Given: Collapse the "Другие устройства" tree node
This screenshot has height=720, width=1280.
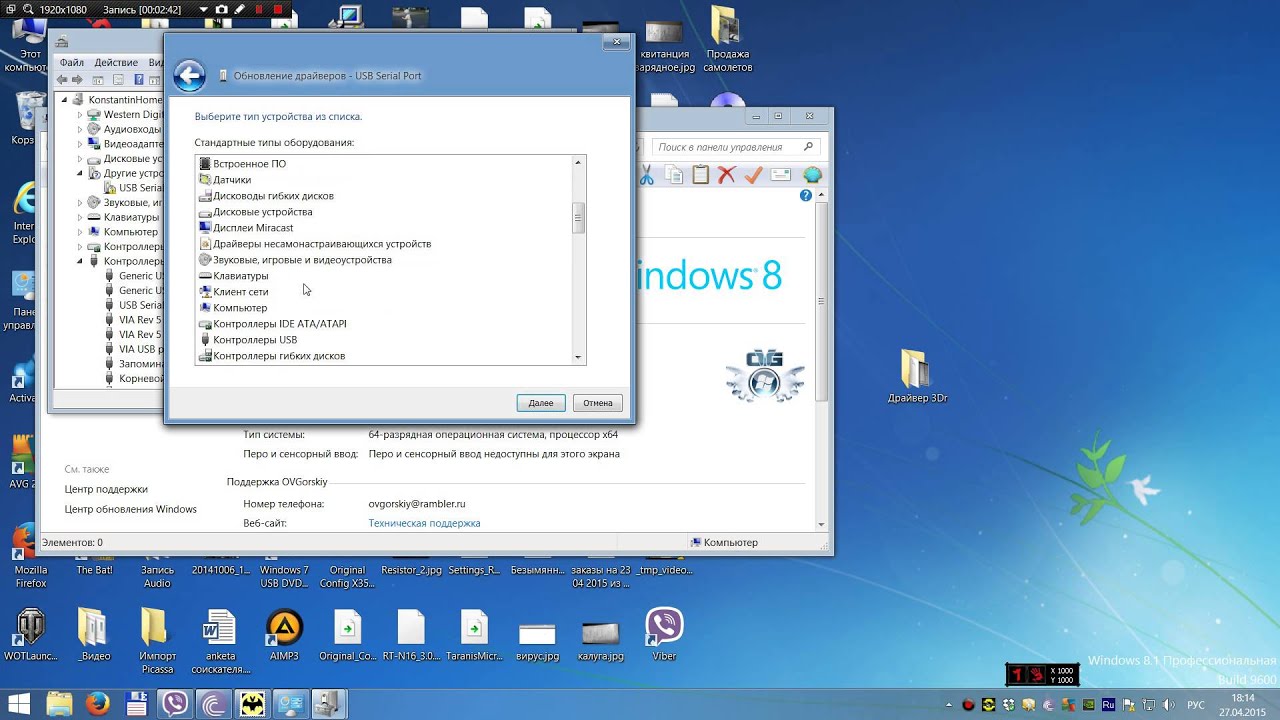Looking at the screenshot, I should (x=80, y=173).
